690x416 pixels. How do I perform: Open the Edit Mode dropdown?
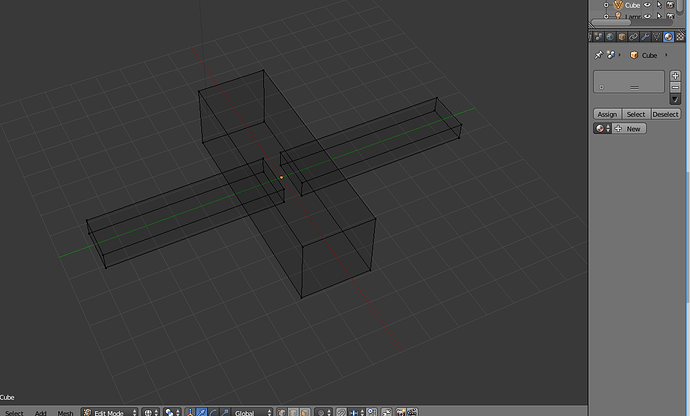(x=110, y=412)
